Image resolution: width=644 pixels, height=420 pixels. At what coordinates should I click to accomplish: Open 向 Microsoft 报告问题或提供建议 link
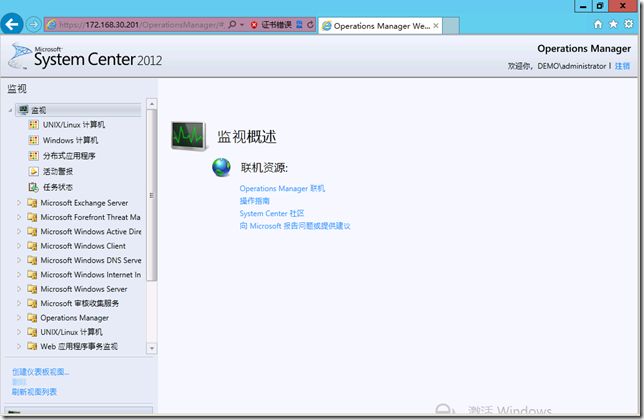pos(295,226)
